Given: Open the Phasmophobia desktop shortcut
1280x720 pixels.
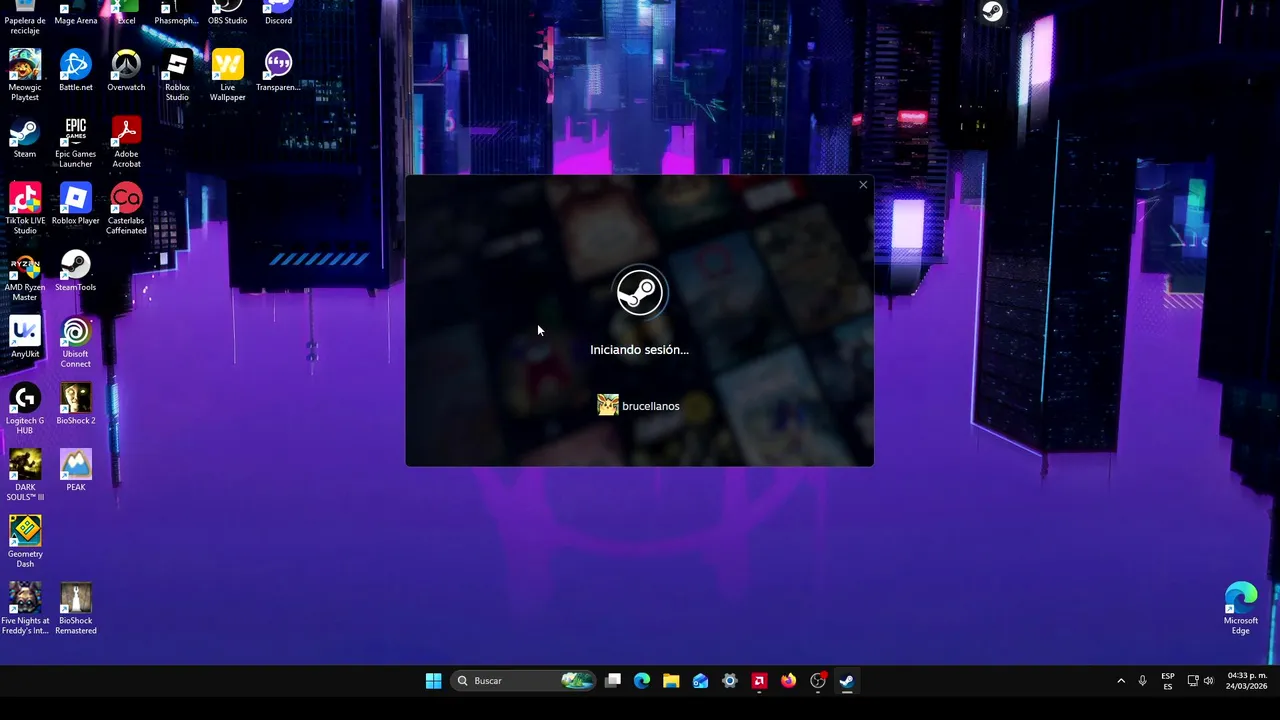Looking at the screenshot, I should [177, 14].
